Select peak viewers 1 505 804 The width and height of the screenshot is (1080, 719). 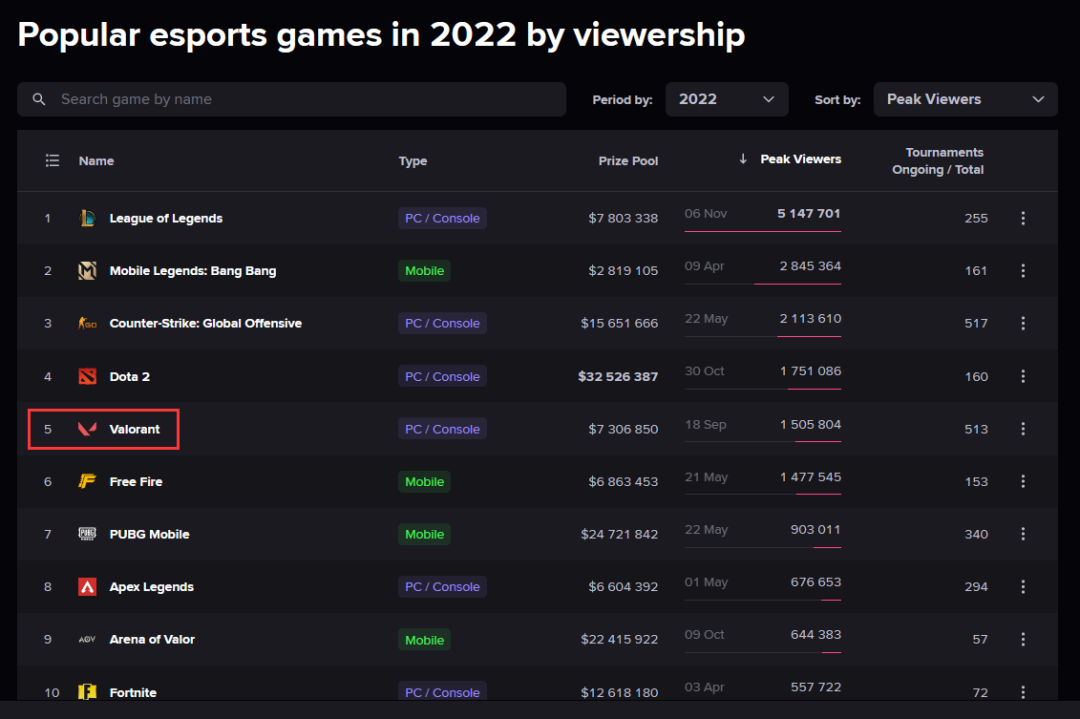(810, 424)
